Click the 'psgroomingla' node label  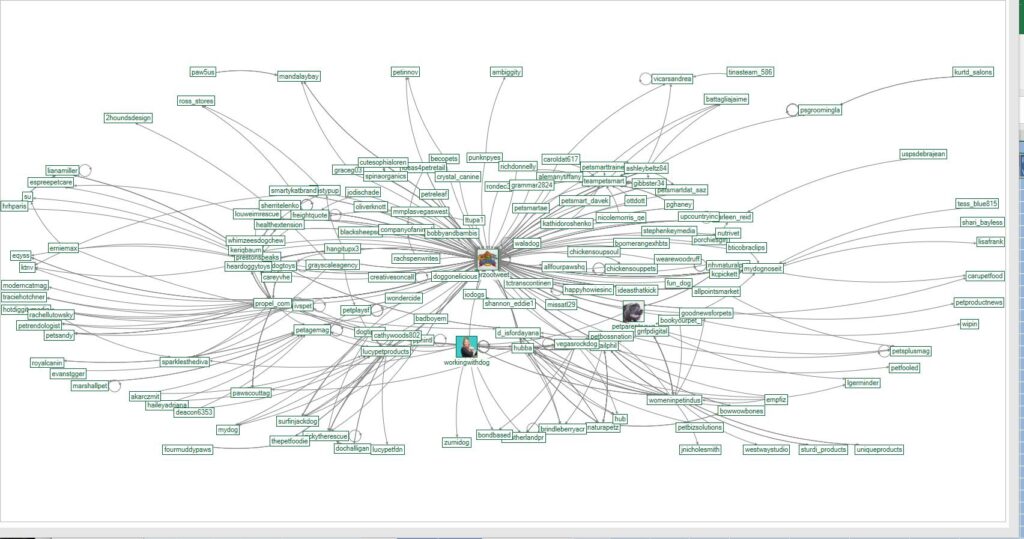tap(820, 110)
